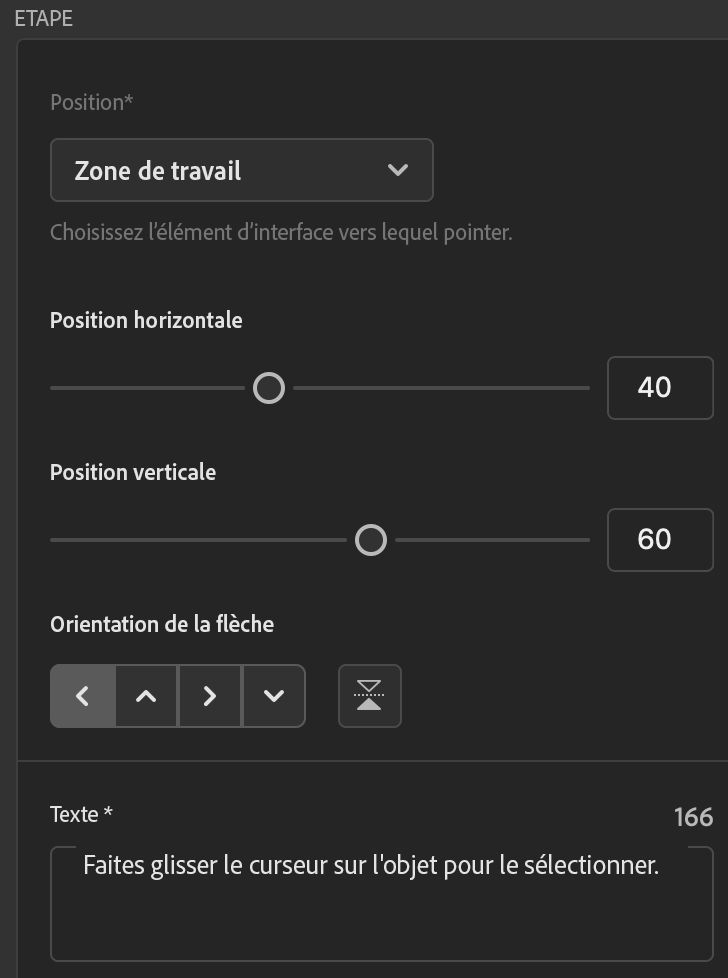This screenshot has width=728, height=978.
Task: Click the Texte field label
Action: (x=81, y=814)
